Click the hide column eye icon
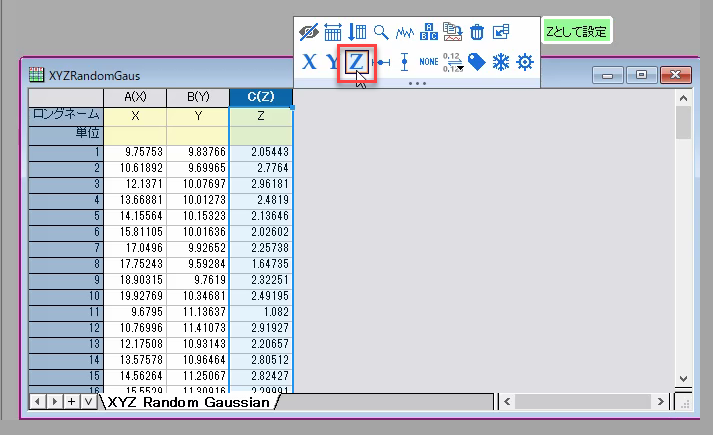The height and width of the screenshot is (435, 713). pos(309,32)
